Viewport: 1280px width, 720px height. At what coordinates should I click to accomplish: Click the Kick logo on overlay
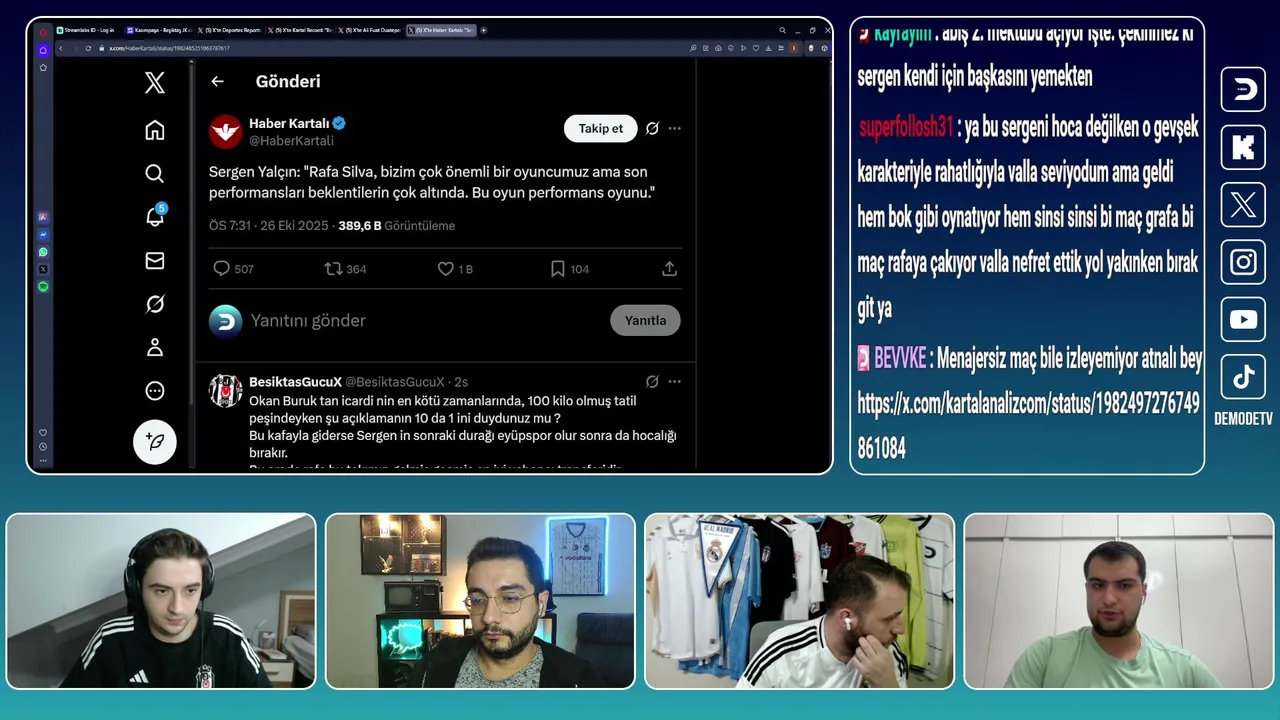1243,148
